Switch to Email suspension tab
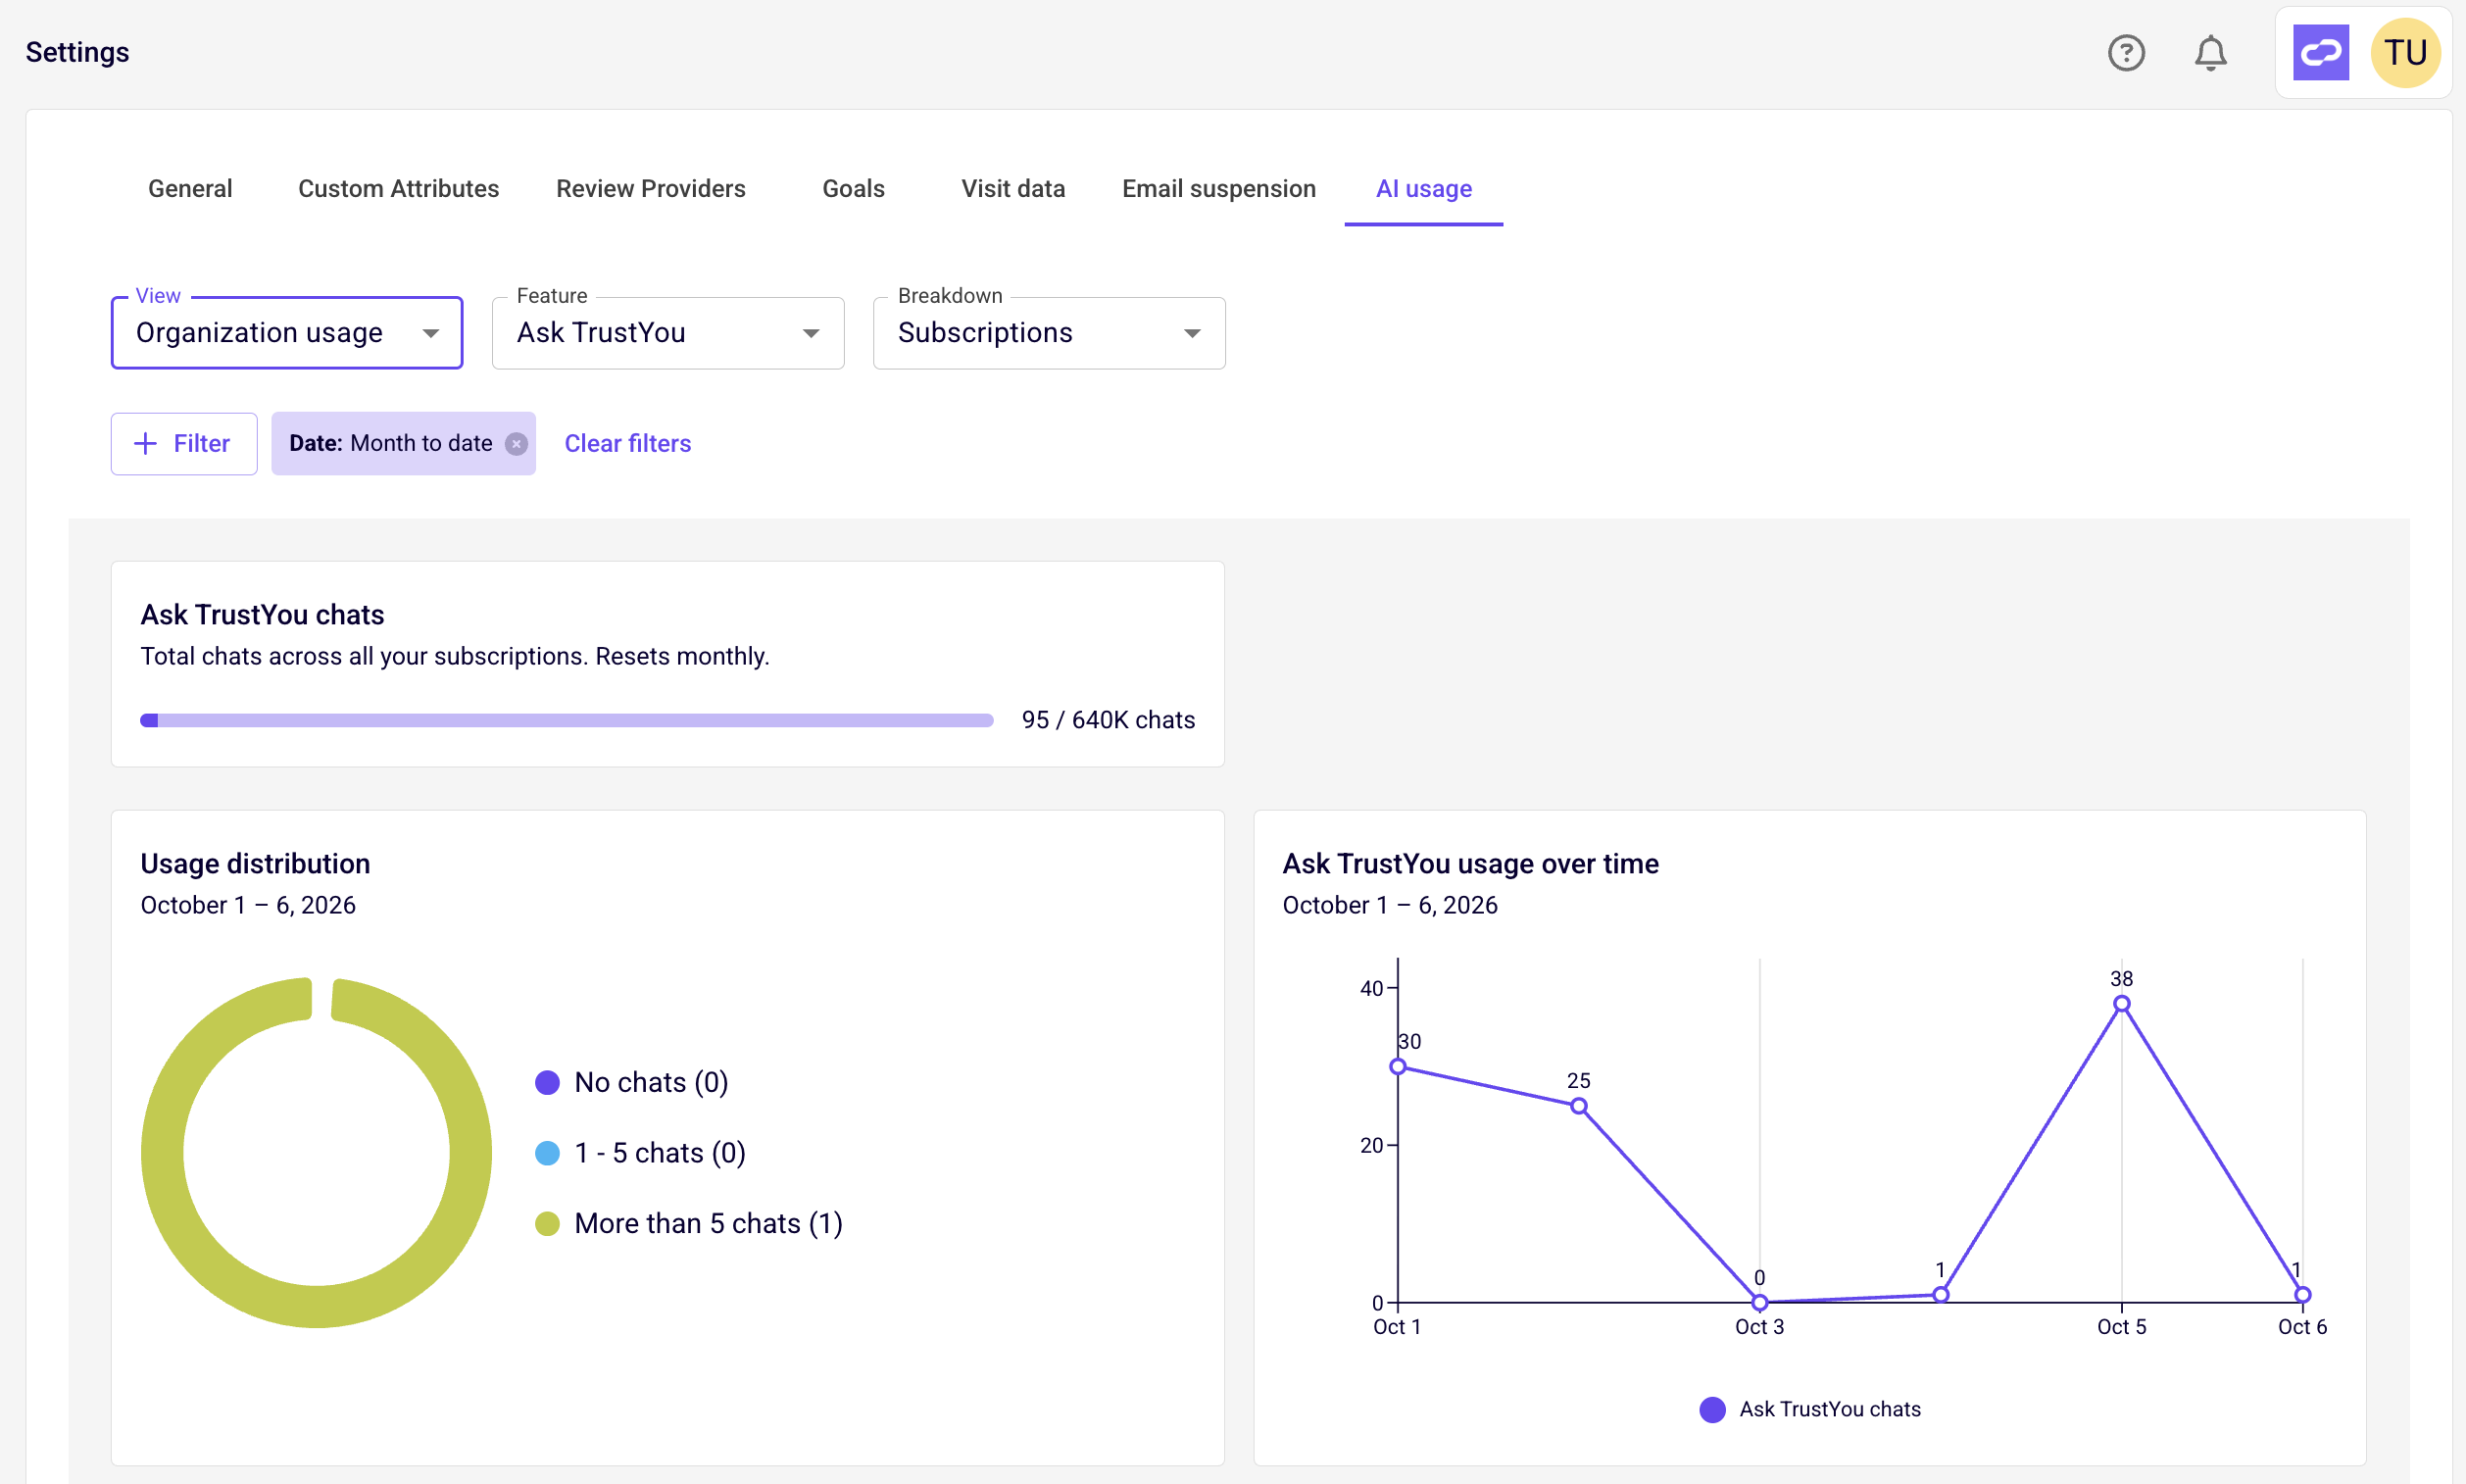 pos(1219,189)
